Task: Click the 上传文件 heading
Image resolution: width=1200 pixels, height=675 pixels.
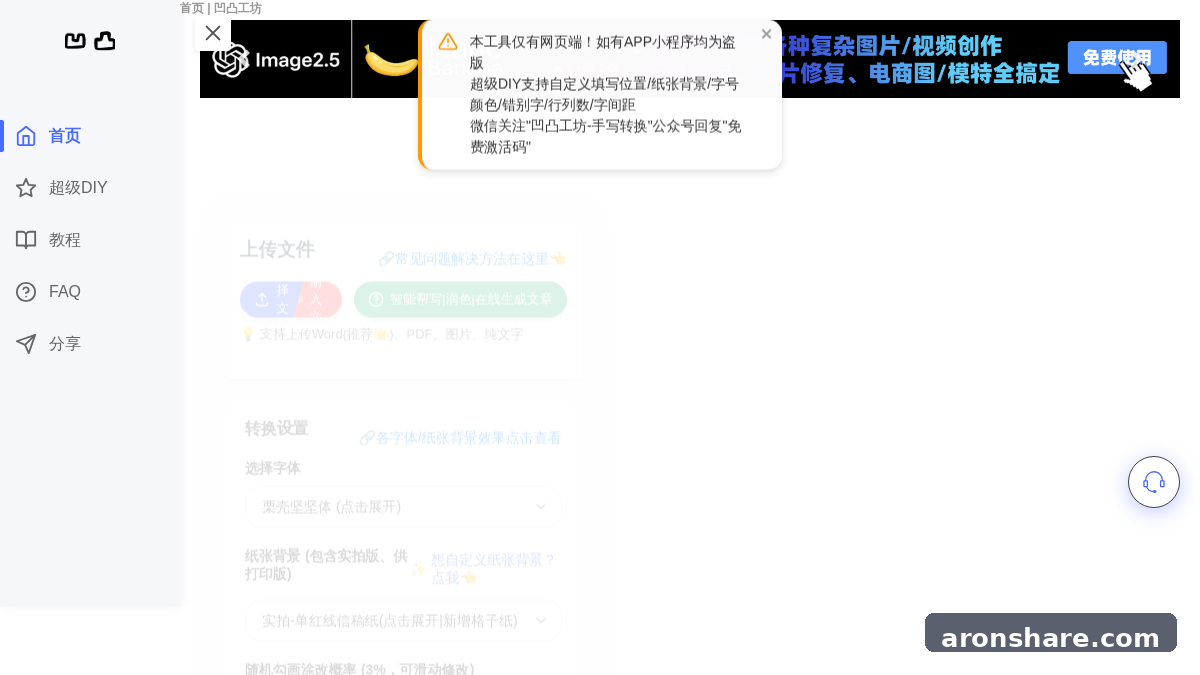Action: [277, 249]
